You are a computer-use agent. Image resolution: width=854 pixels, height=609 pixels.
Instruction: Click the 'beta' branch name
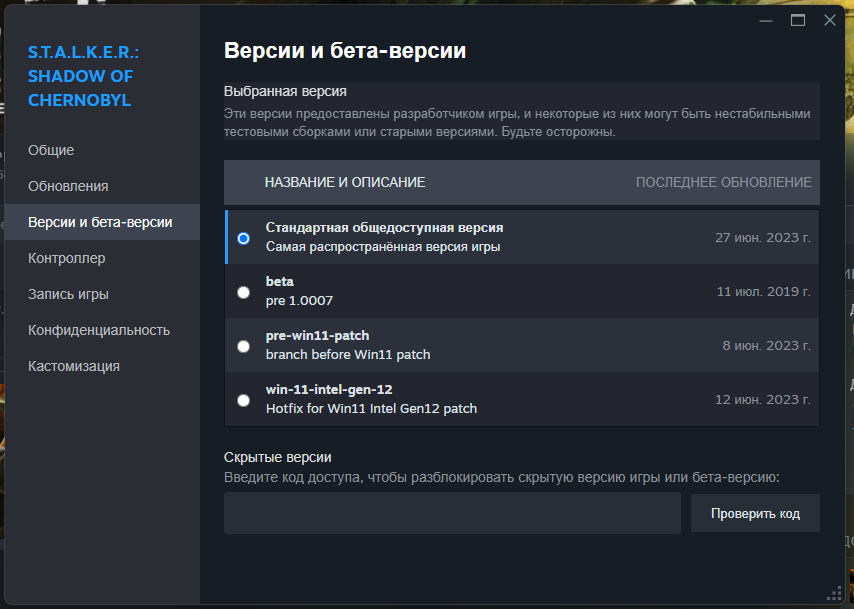279,282
